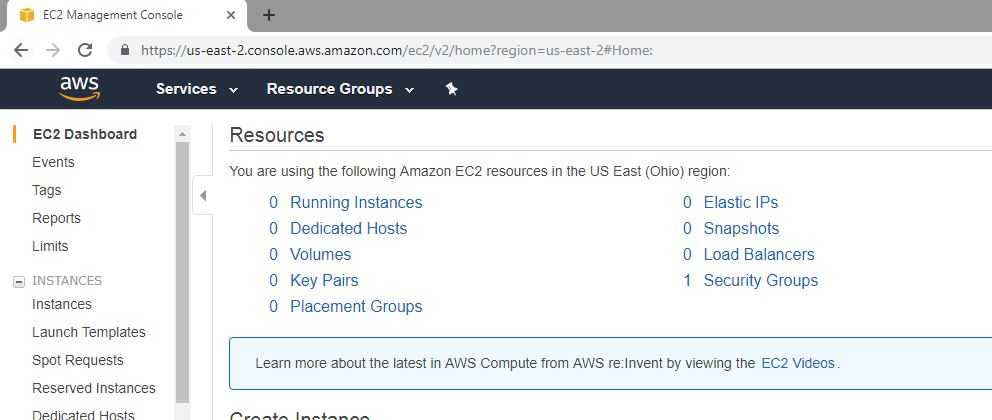Open Launch Templates in sidebar
Screen dimensions: 992x420
[x=89, y=332]
